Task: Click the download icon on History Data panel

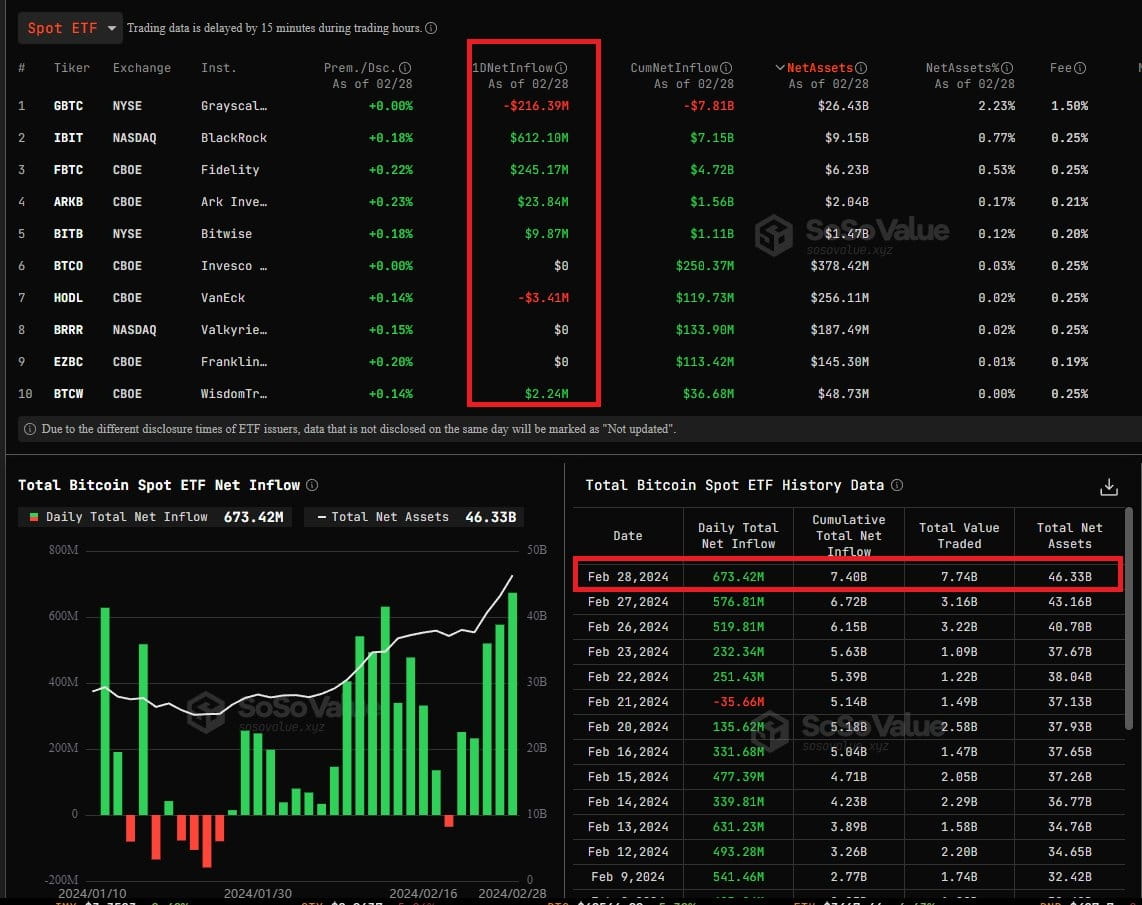Action: pyautogui.click(x=1108, y=487)
